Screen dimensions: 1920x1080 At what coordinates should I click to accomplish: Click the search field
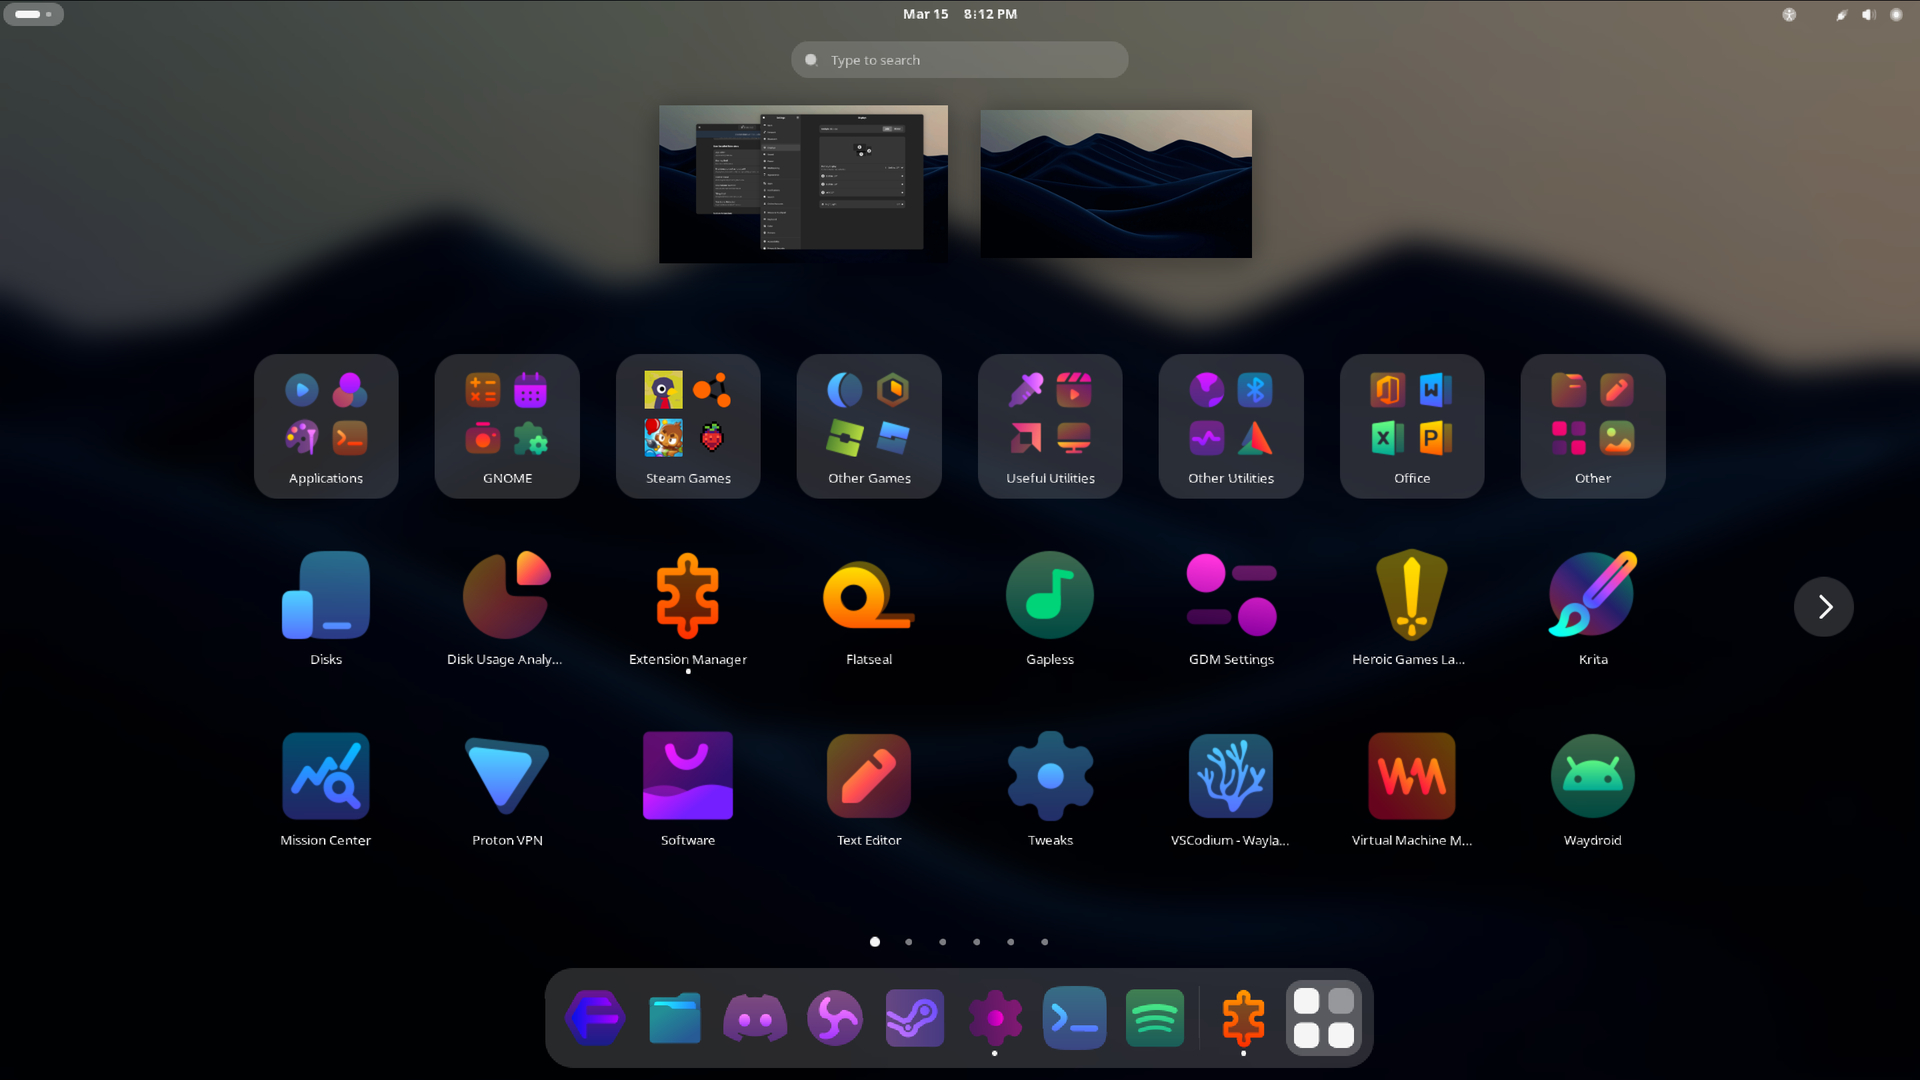pos(960,60)
